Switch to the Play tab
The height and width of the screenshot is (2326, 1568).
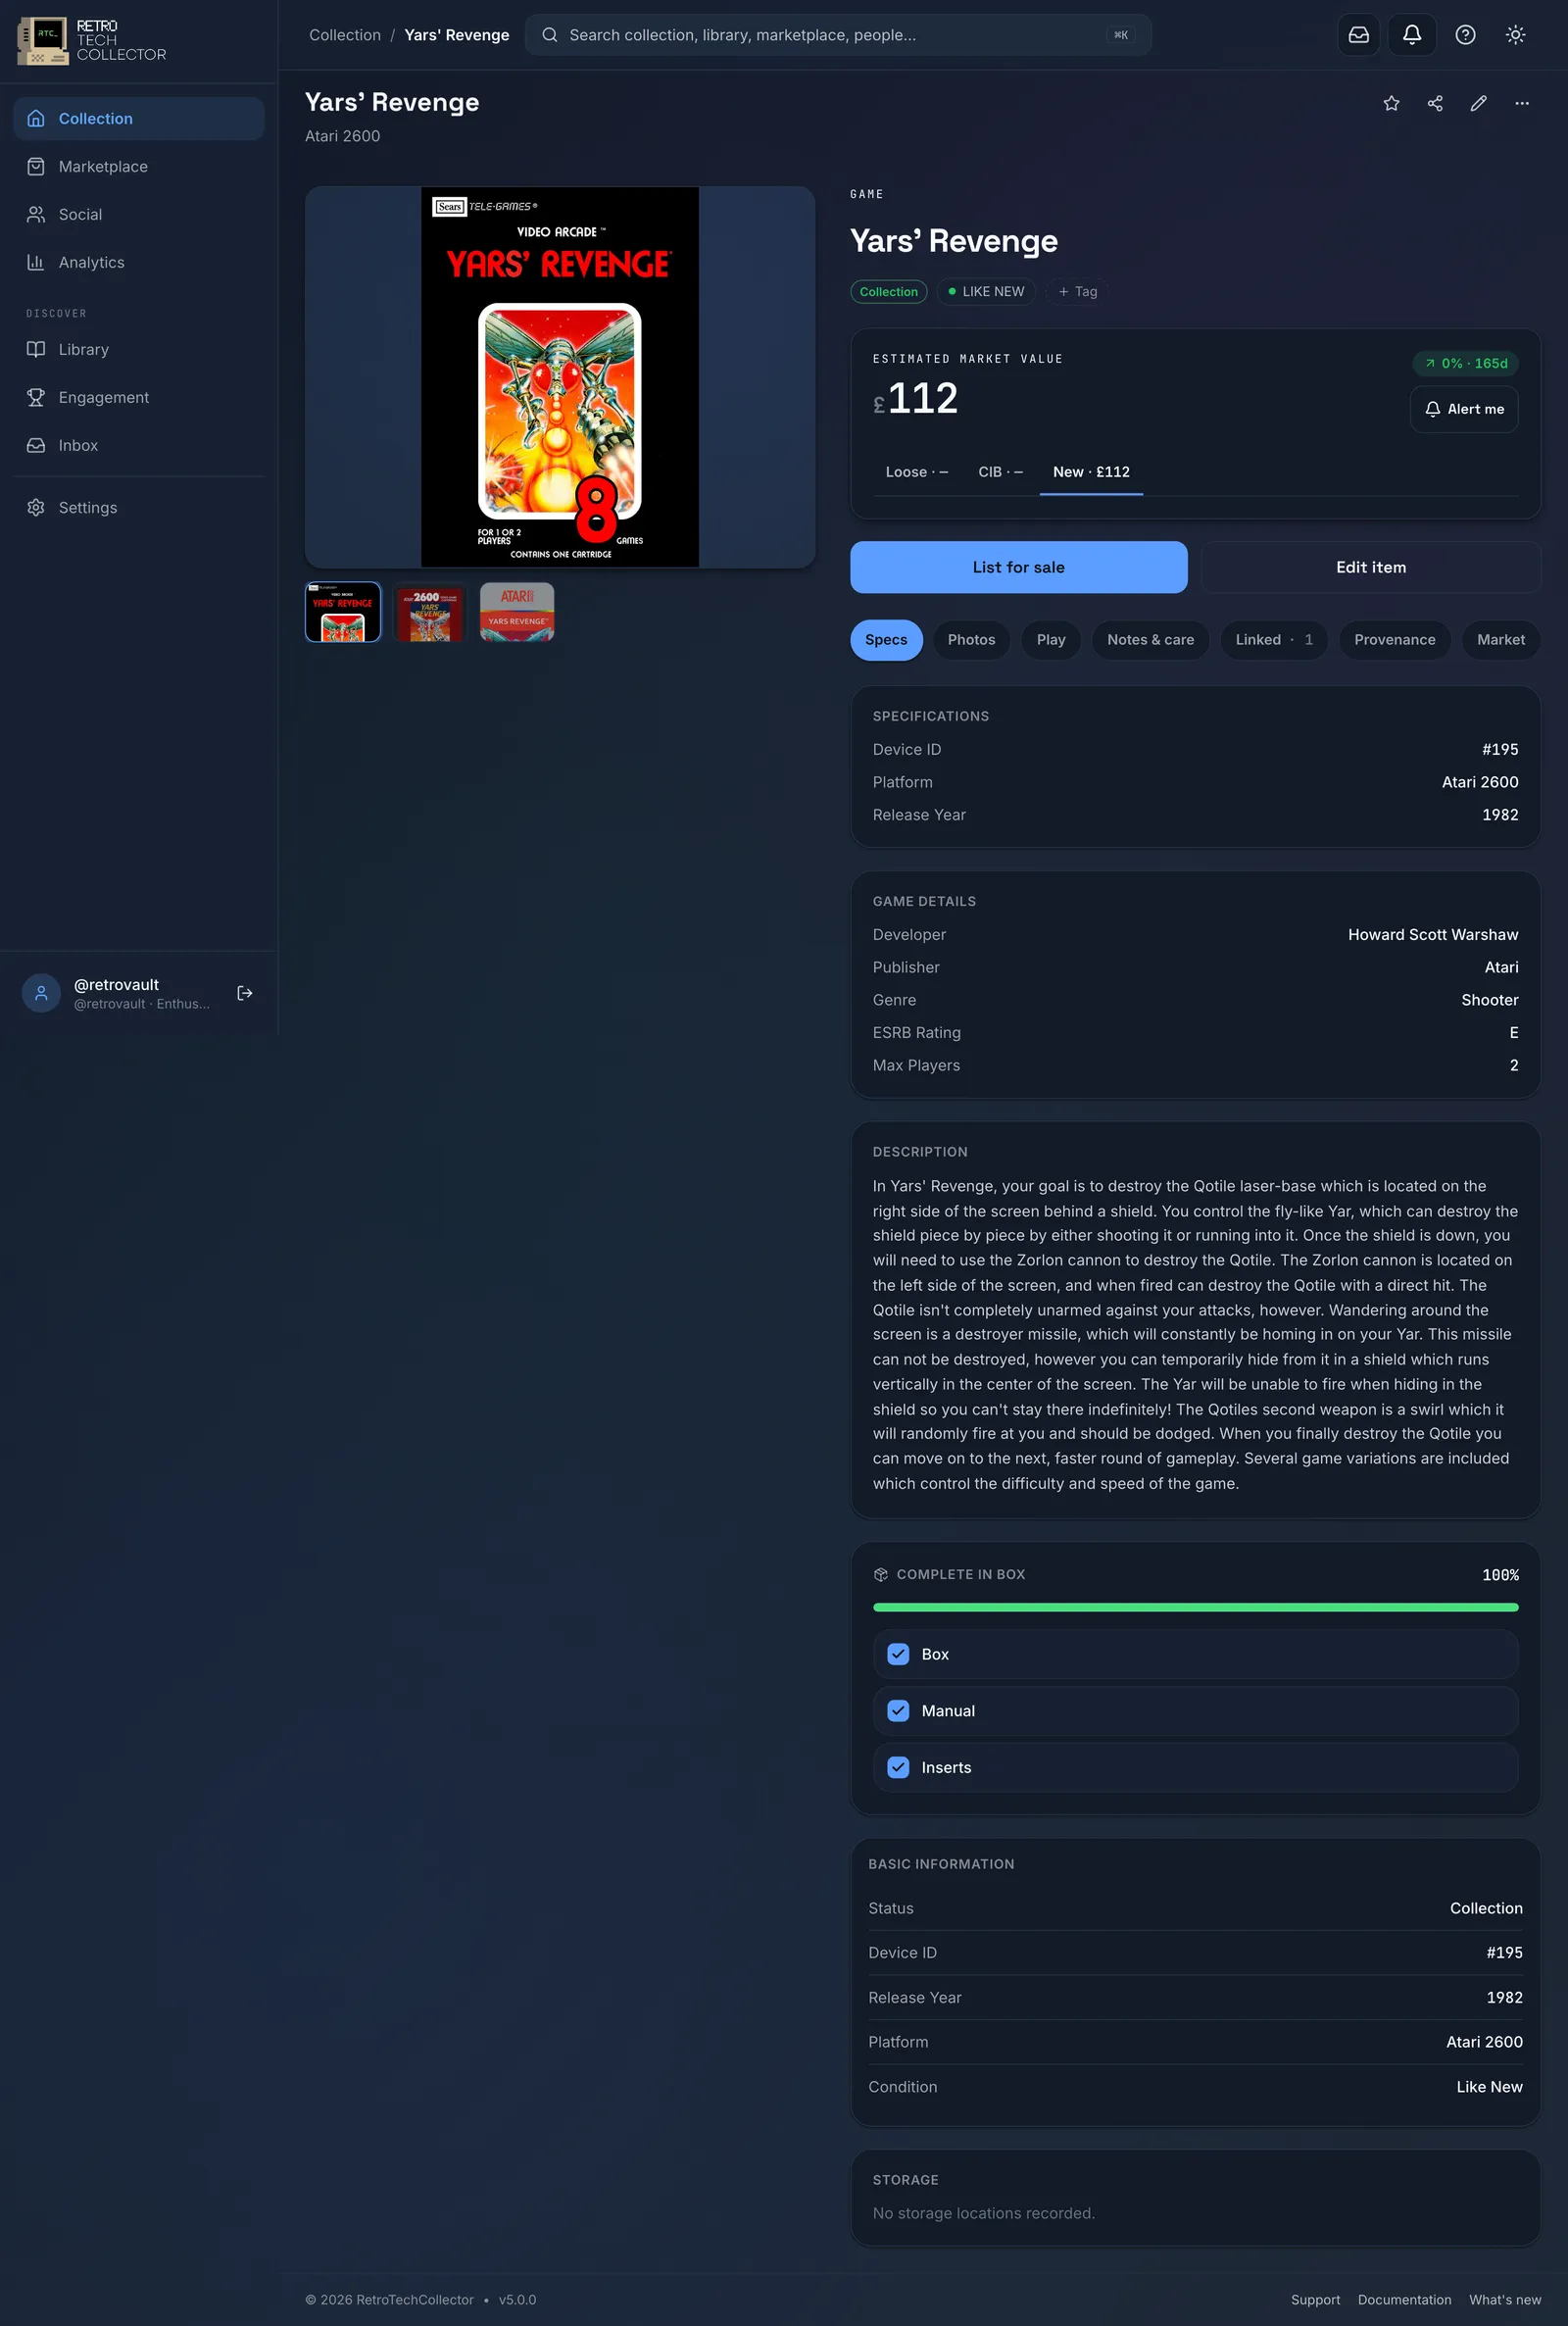click(x=1050, y=640)
